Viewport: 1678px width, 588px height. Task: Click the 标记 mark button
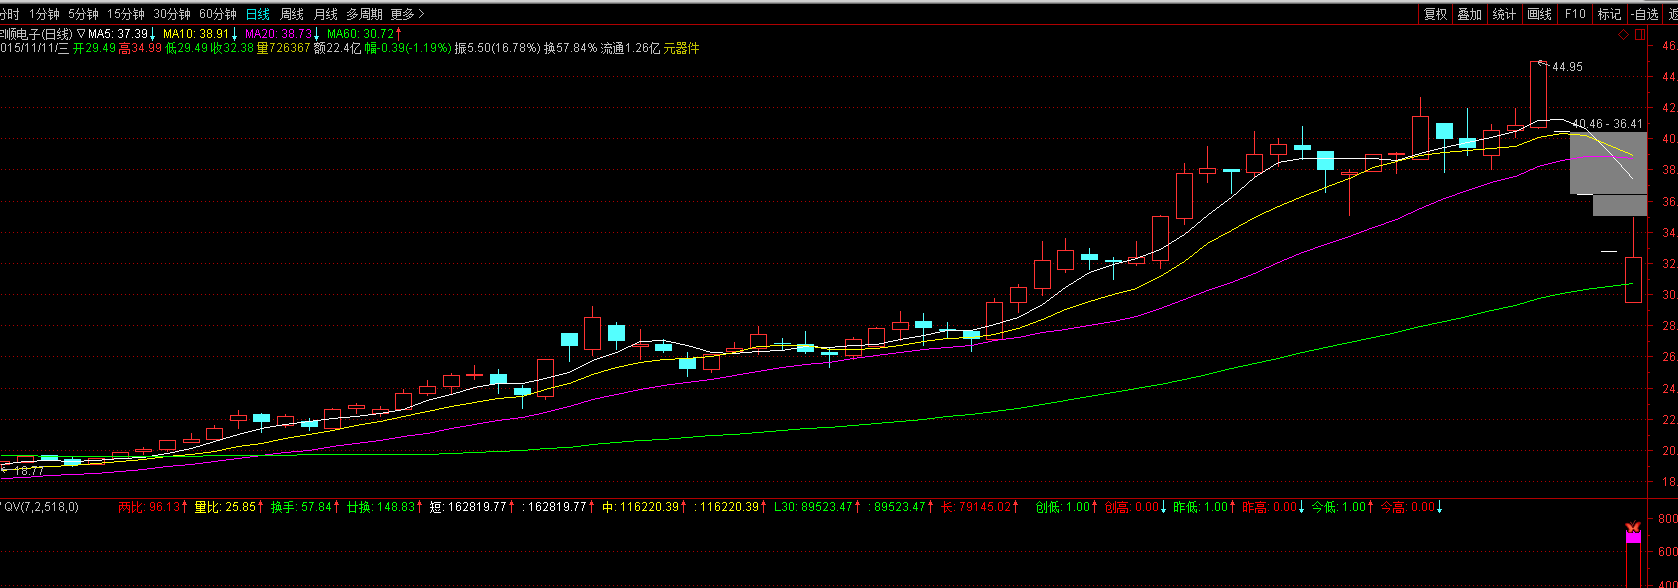click(1610, 14)
